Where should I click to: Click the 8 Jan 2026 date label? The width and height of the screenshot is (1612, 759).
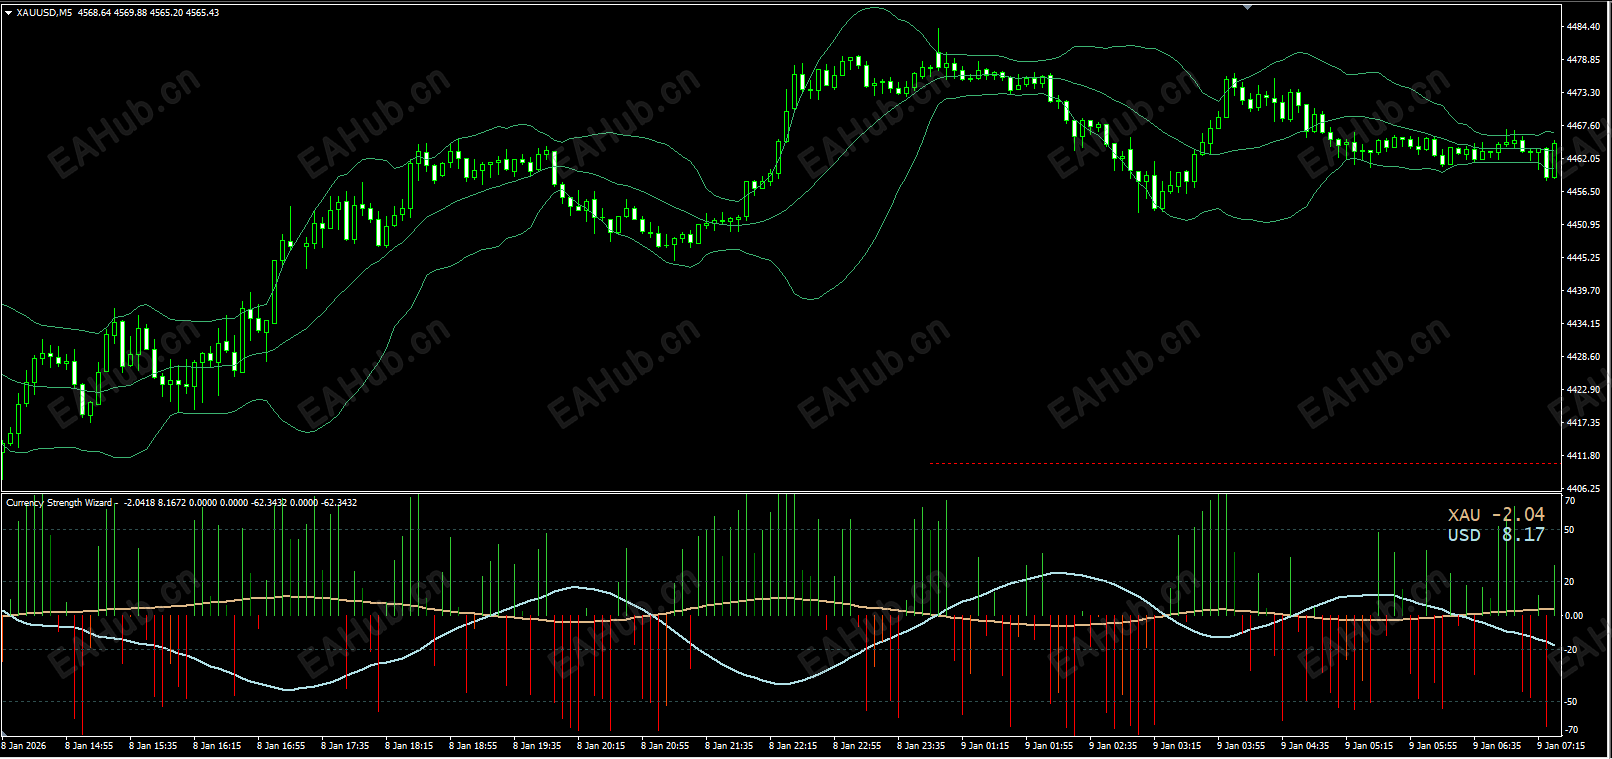(x=24, y=746)
